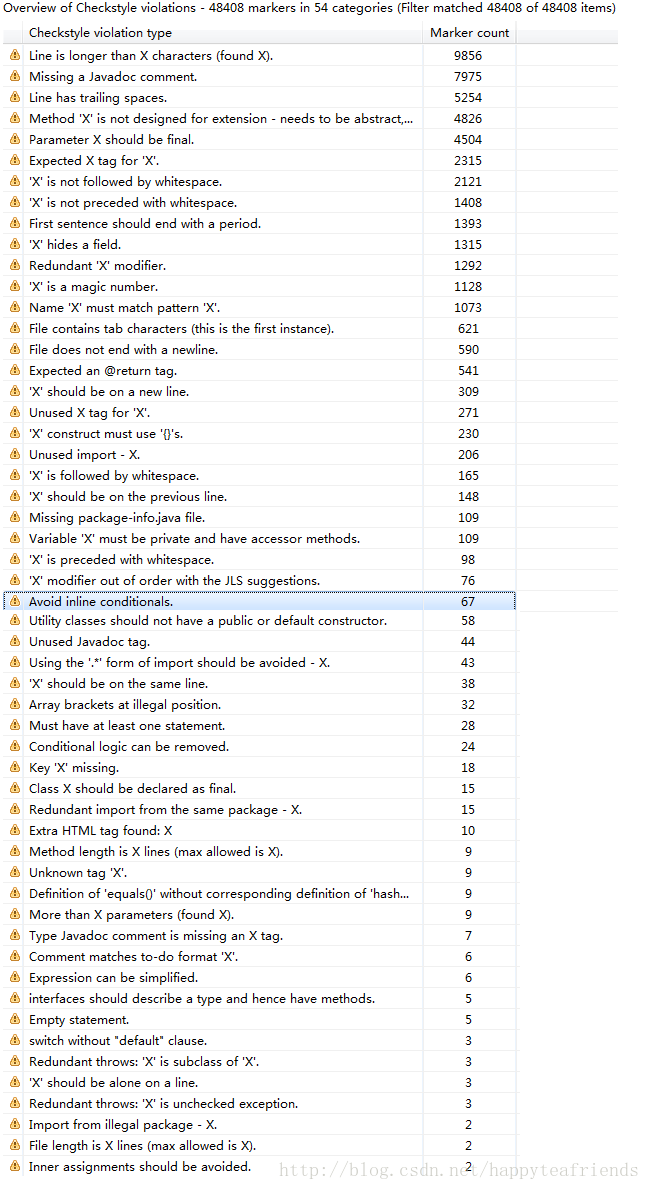This screenshot has height=1190, width=650.
Task: Select ''X' is followed by whitespace.' row
Action: tap(260, 475)
